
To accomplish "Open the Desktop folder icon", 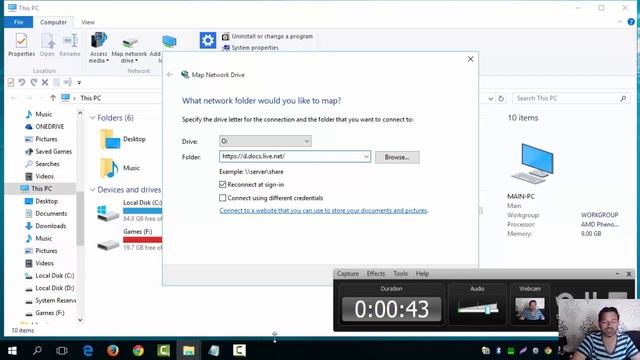I will tap(109, 139).
